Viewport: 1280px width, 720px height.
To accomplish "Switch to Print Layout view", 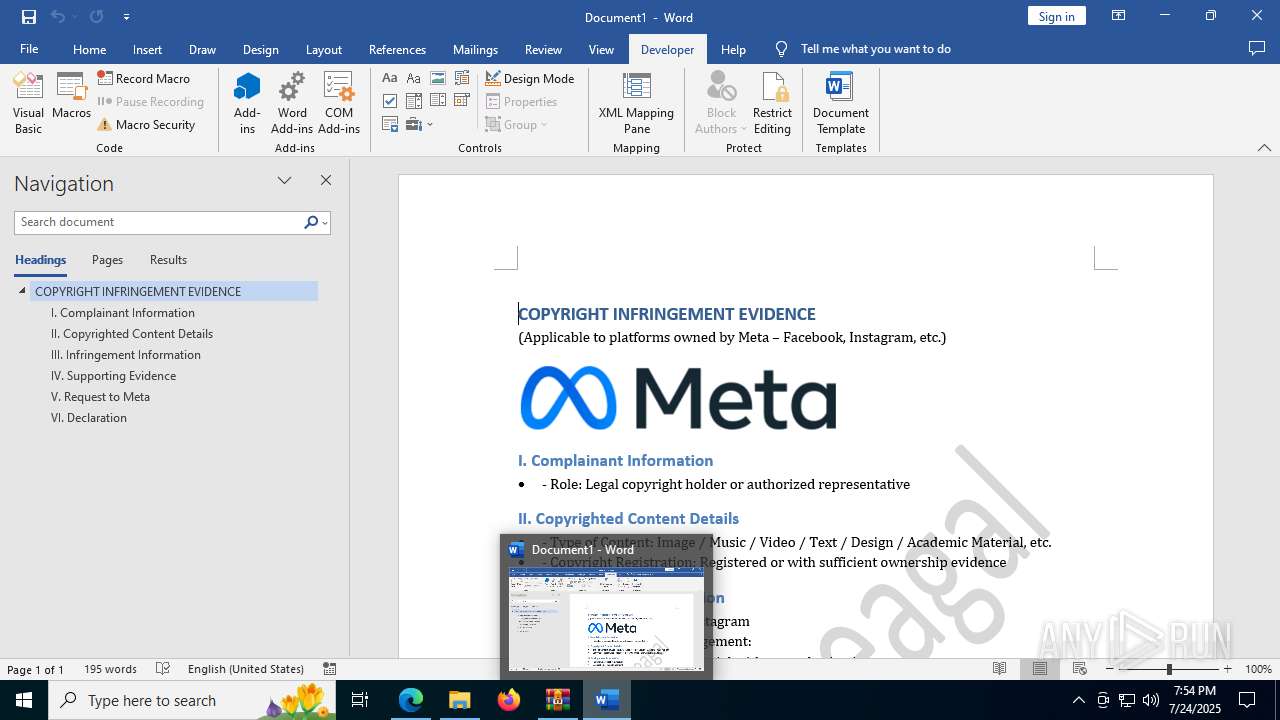I will [1039, 669].
